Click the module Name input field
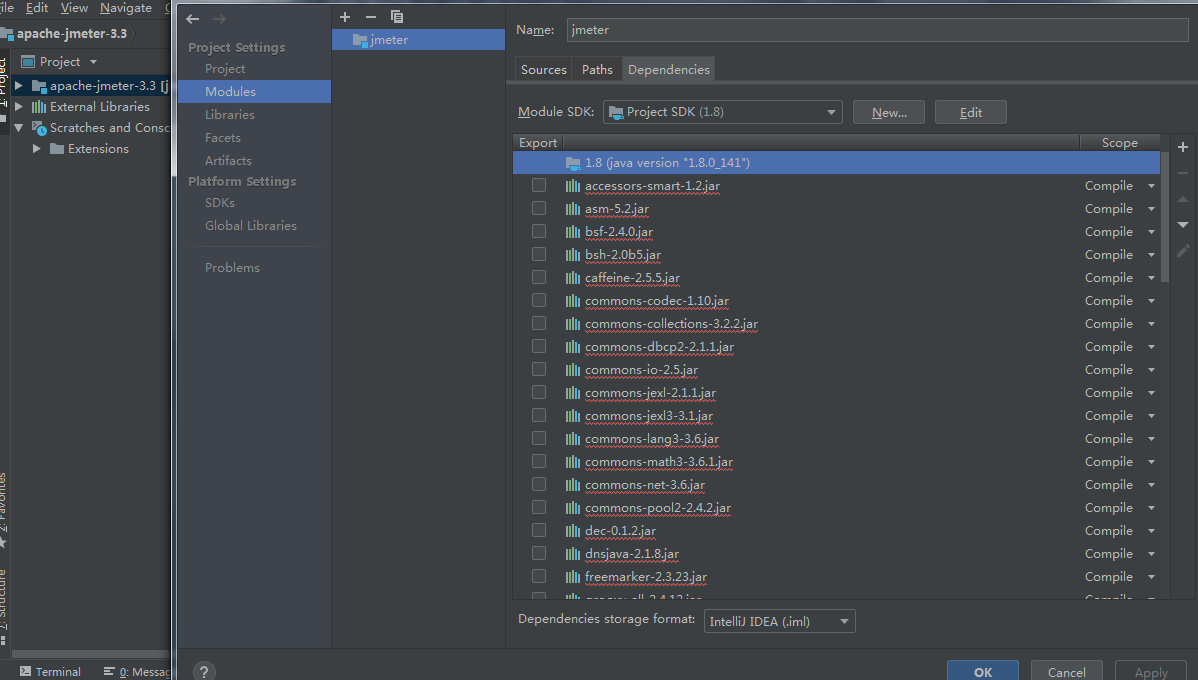The image size is (1198, 680). pos(877,30)
